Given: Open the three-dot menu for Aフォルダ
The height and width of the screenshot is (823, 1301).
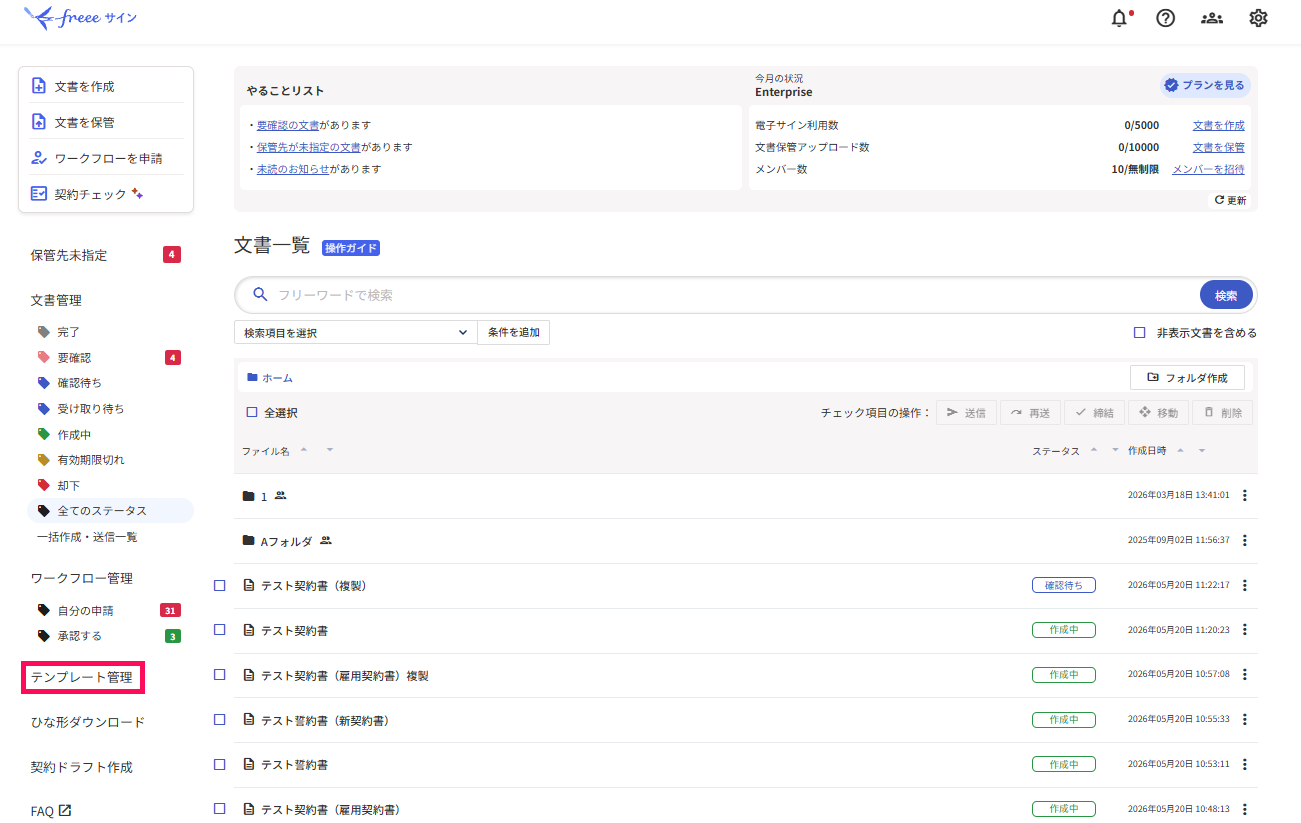Looking at the screenshot, I should [1245, 541].
